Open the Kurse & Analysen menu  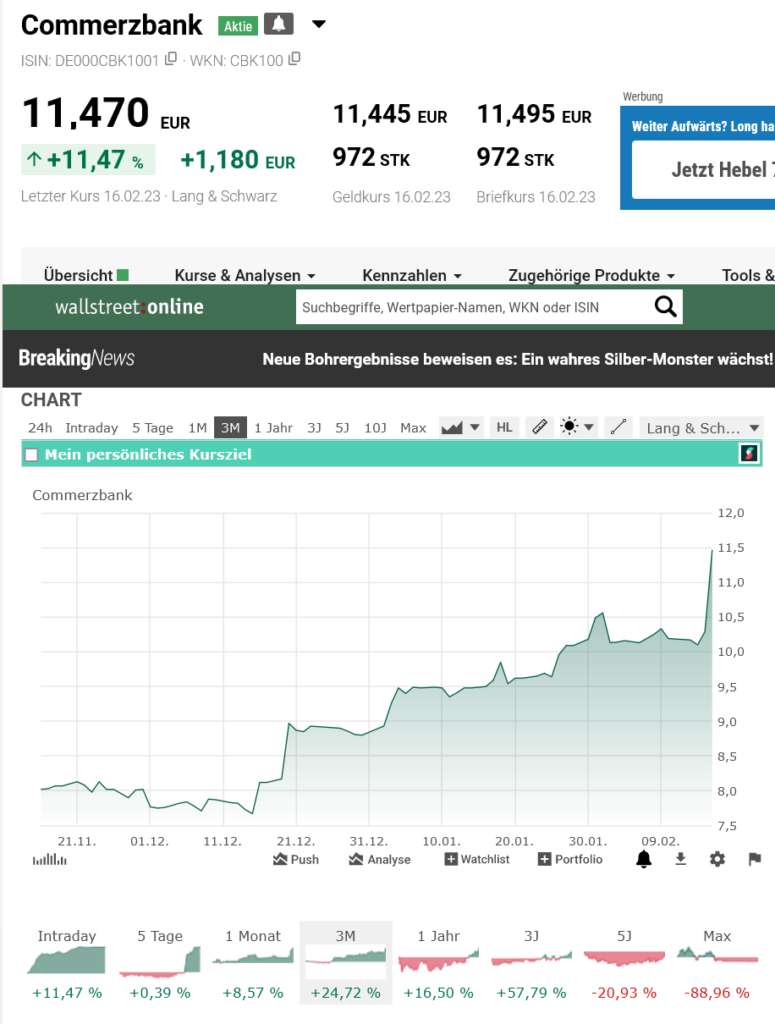[x=244, y=275]
